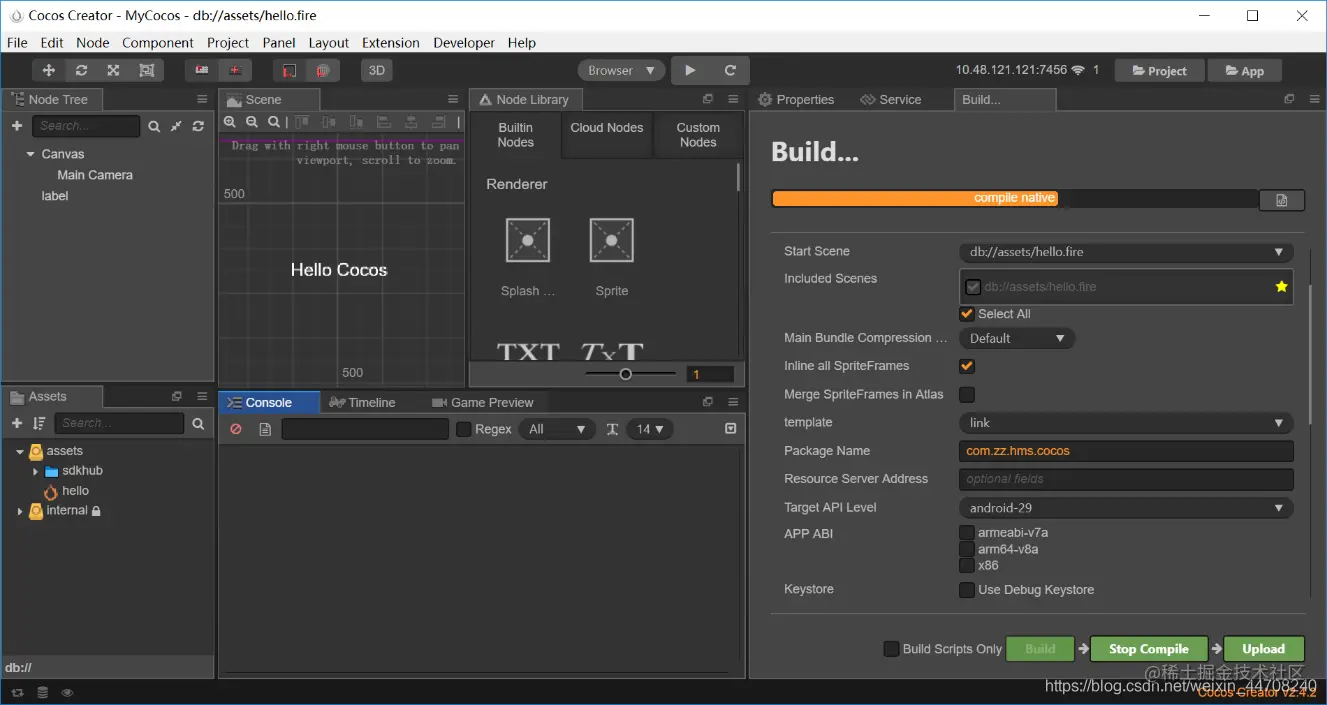Select the Builtin Nodes tab
The width and height of the screenshot is (1327, 705).
pyautogui.click(x=516, y=135)
